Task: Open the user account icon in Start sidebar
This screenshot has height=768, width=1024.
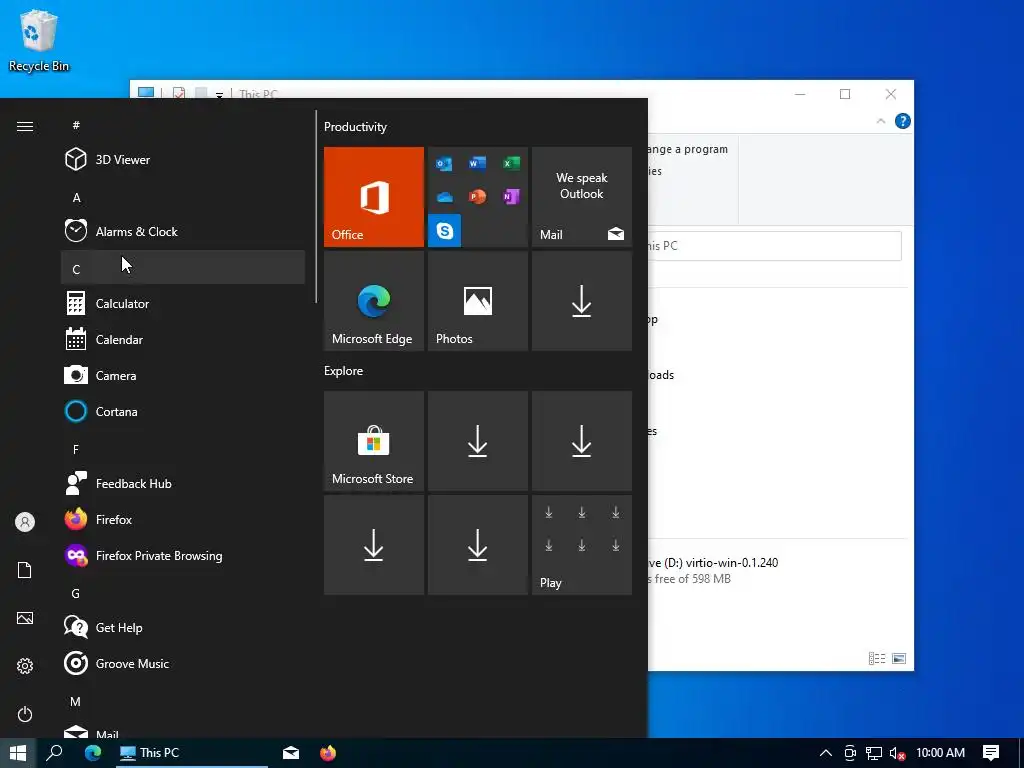Action: coord(25,522)
